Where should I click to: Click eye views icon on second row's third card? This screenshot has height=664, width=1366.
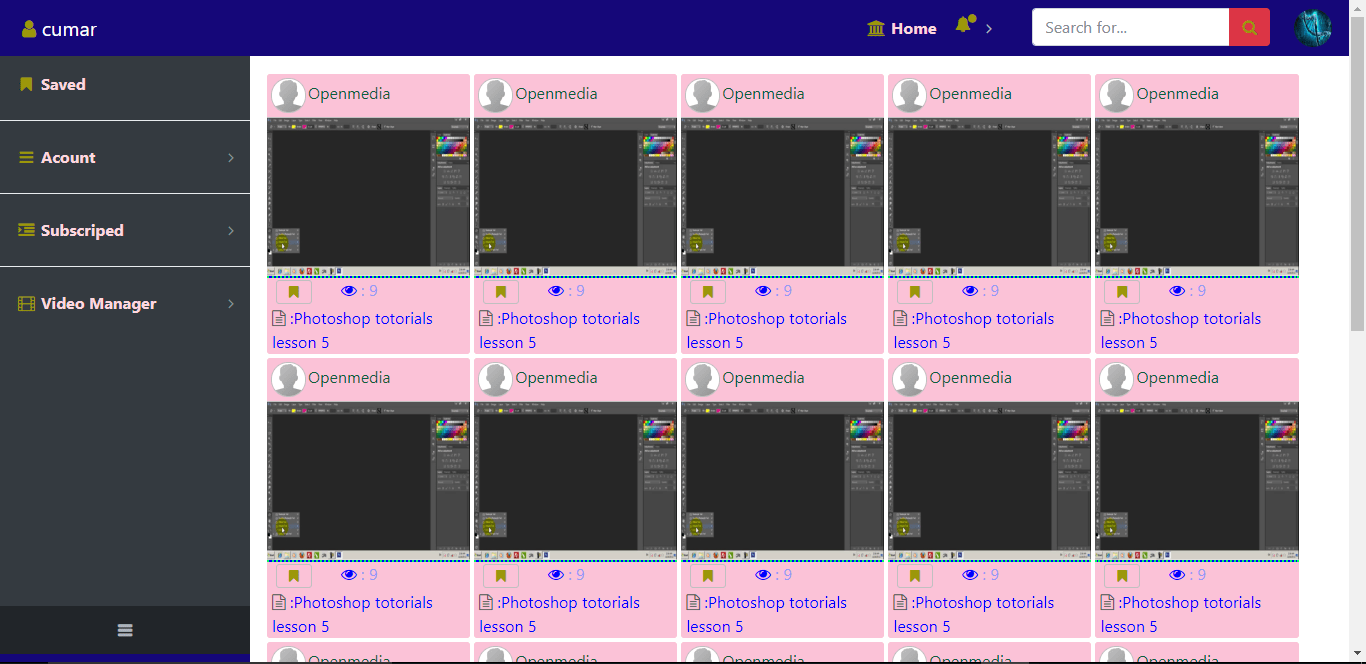(x=763, y=575)
